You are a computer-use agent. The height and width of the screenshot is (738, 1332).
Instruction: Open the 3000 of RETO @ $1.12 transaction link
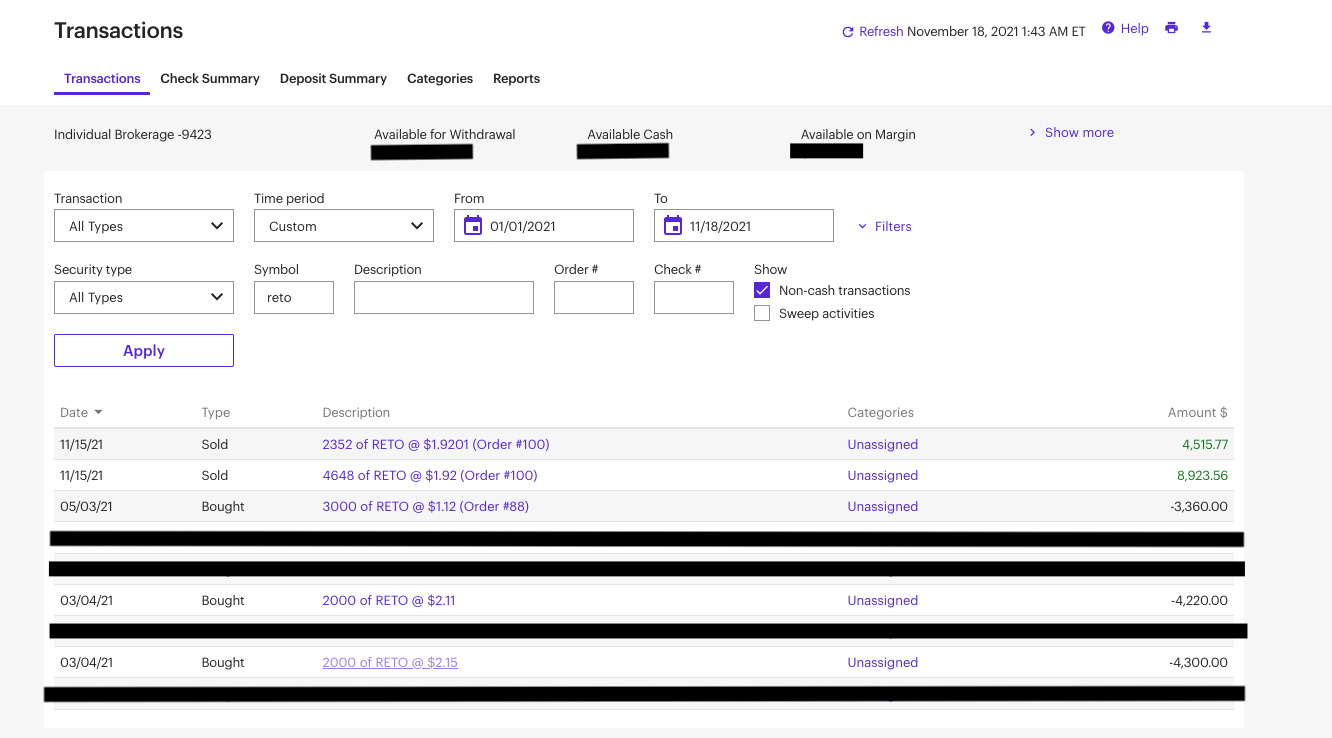coord(425,507)
